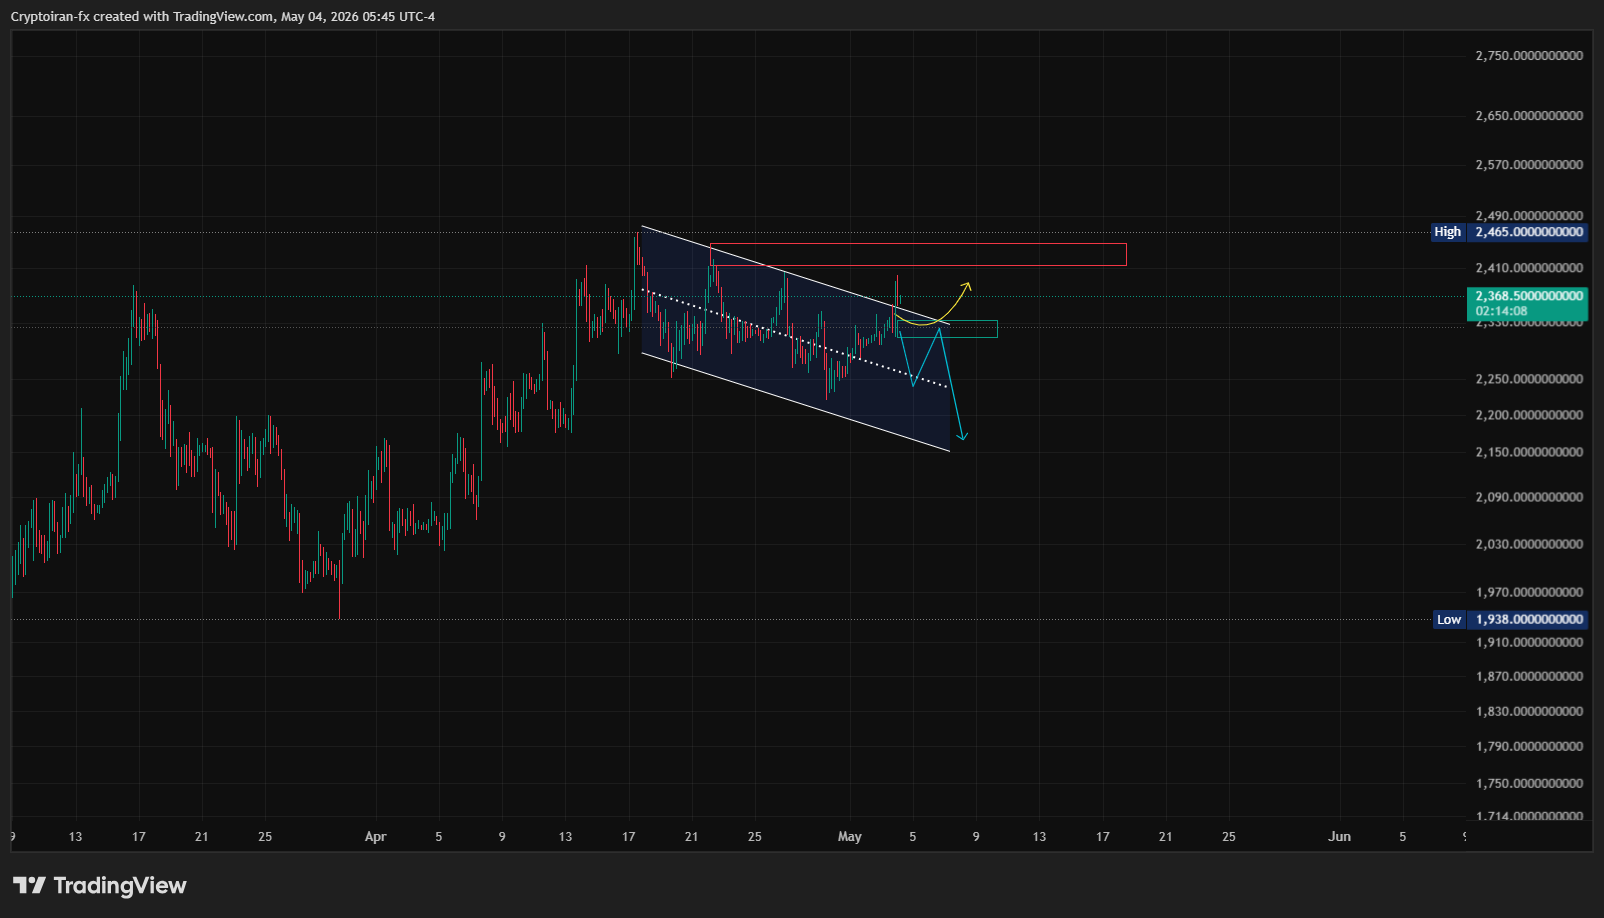The height and width of the screenshot is (918, 1604).
Task: Click the blue downward arrow tip
Action: 963,435
